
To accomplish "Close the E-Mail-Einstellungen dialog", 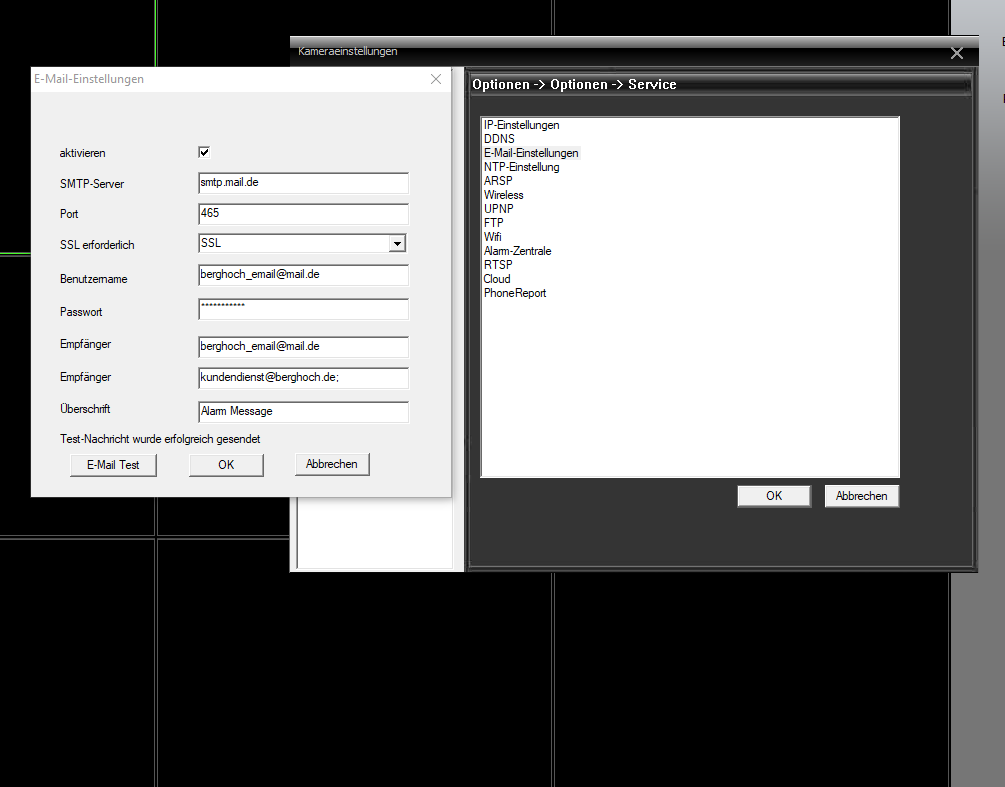I will [436, 79].
